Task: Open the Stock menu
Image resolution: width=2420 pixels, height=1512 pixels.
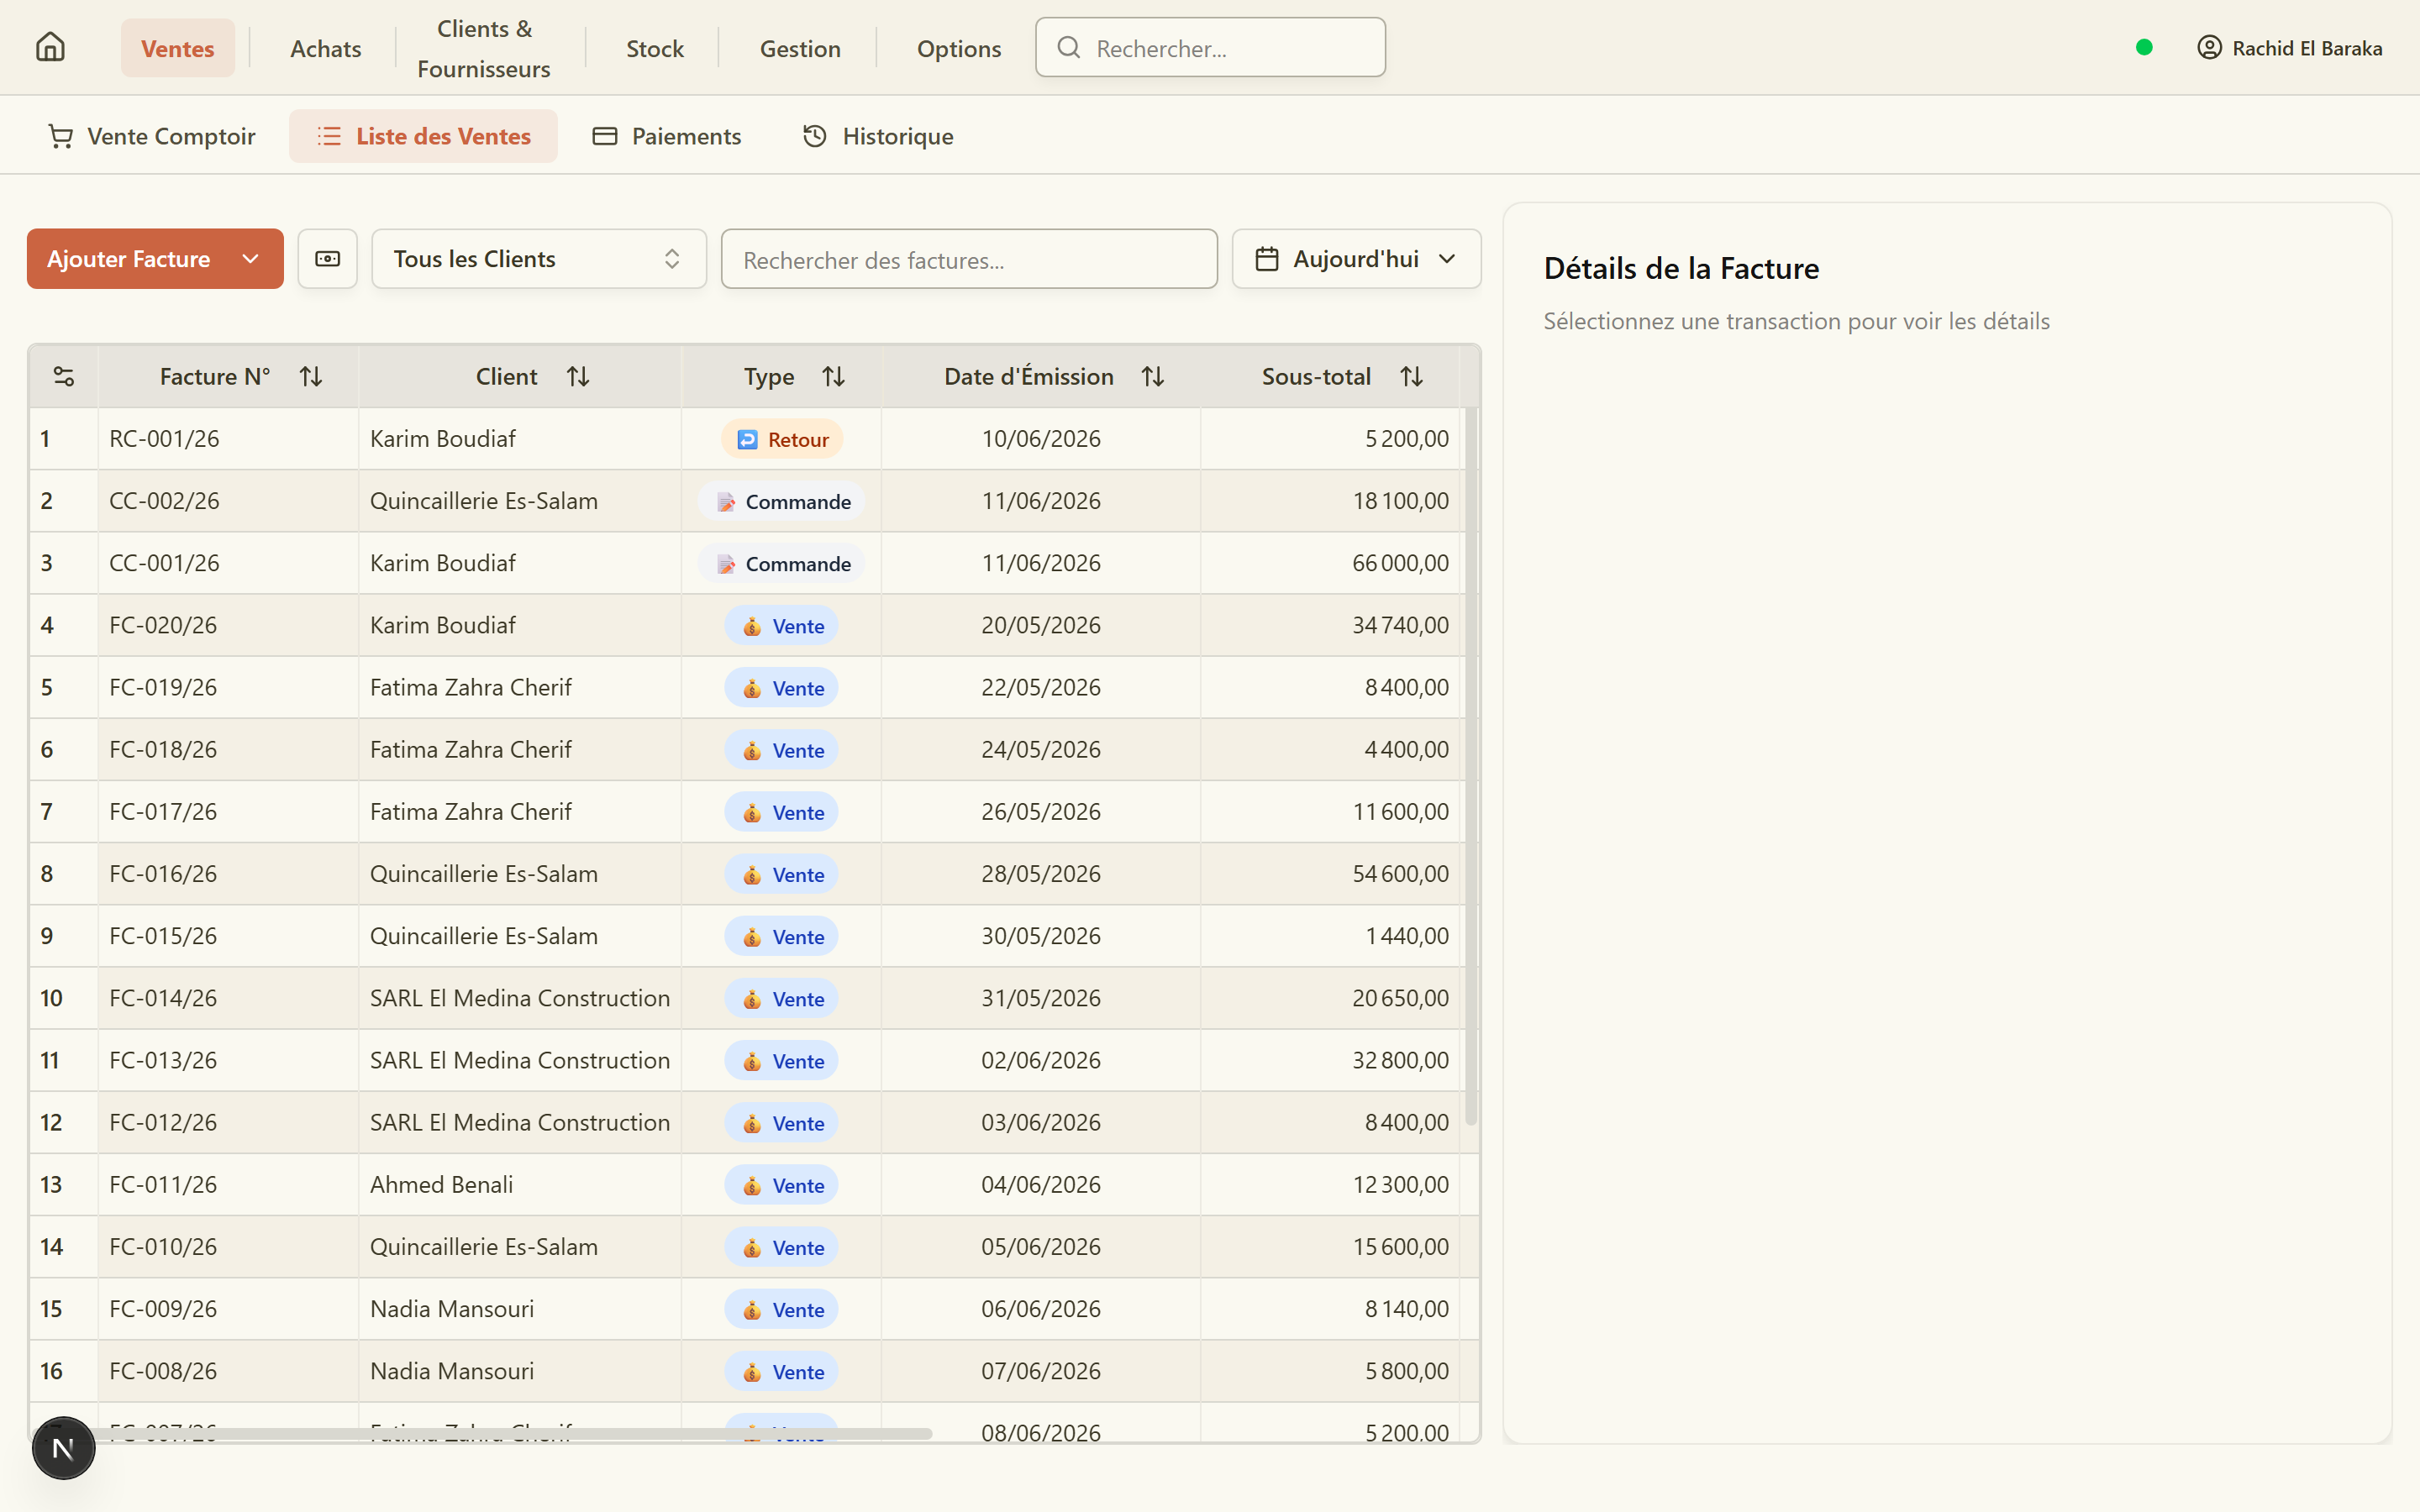Action: click(655, 48)
